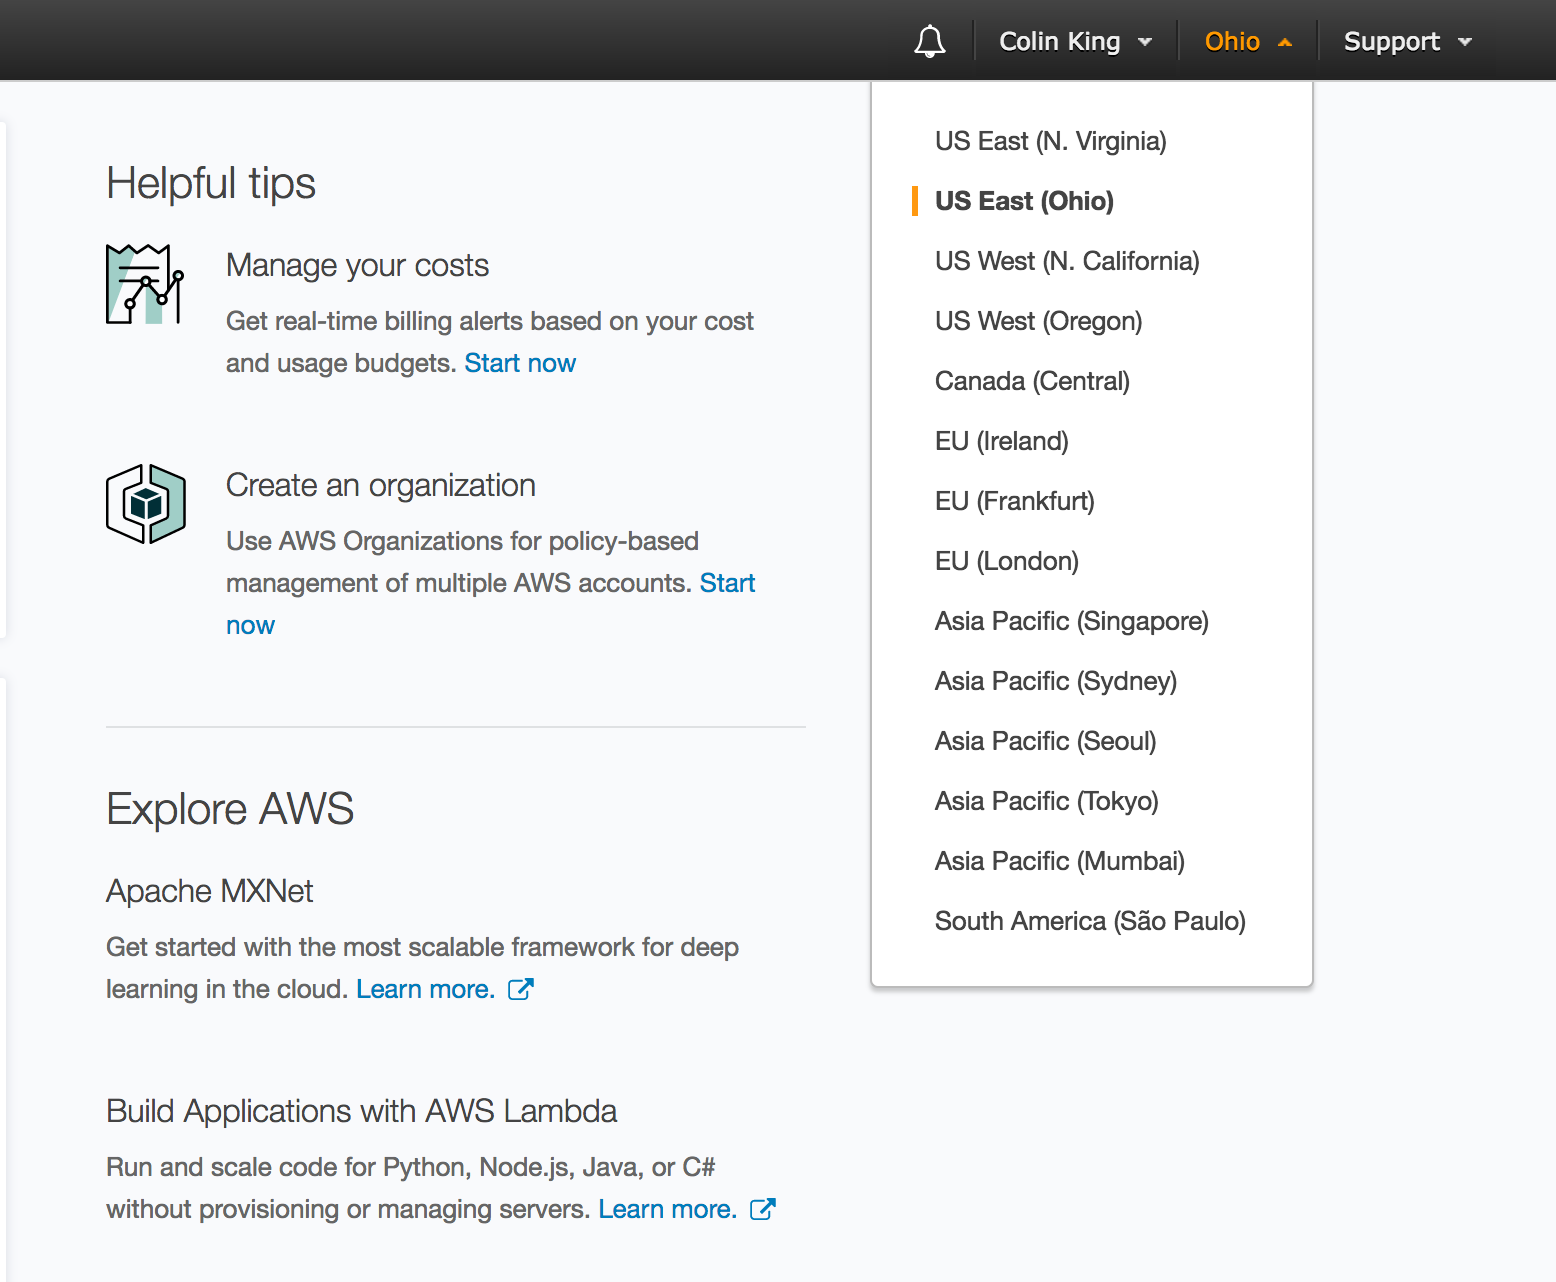Choose US West (Oregon) region
Image resolution: width=1556 pixels, height=1282 pixels.
pos(1038,321)
